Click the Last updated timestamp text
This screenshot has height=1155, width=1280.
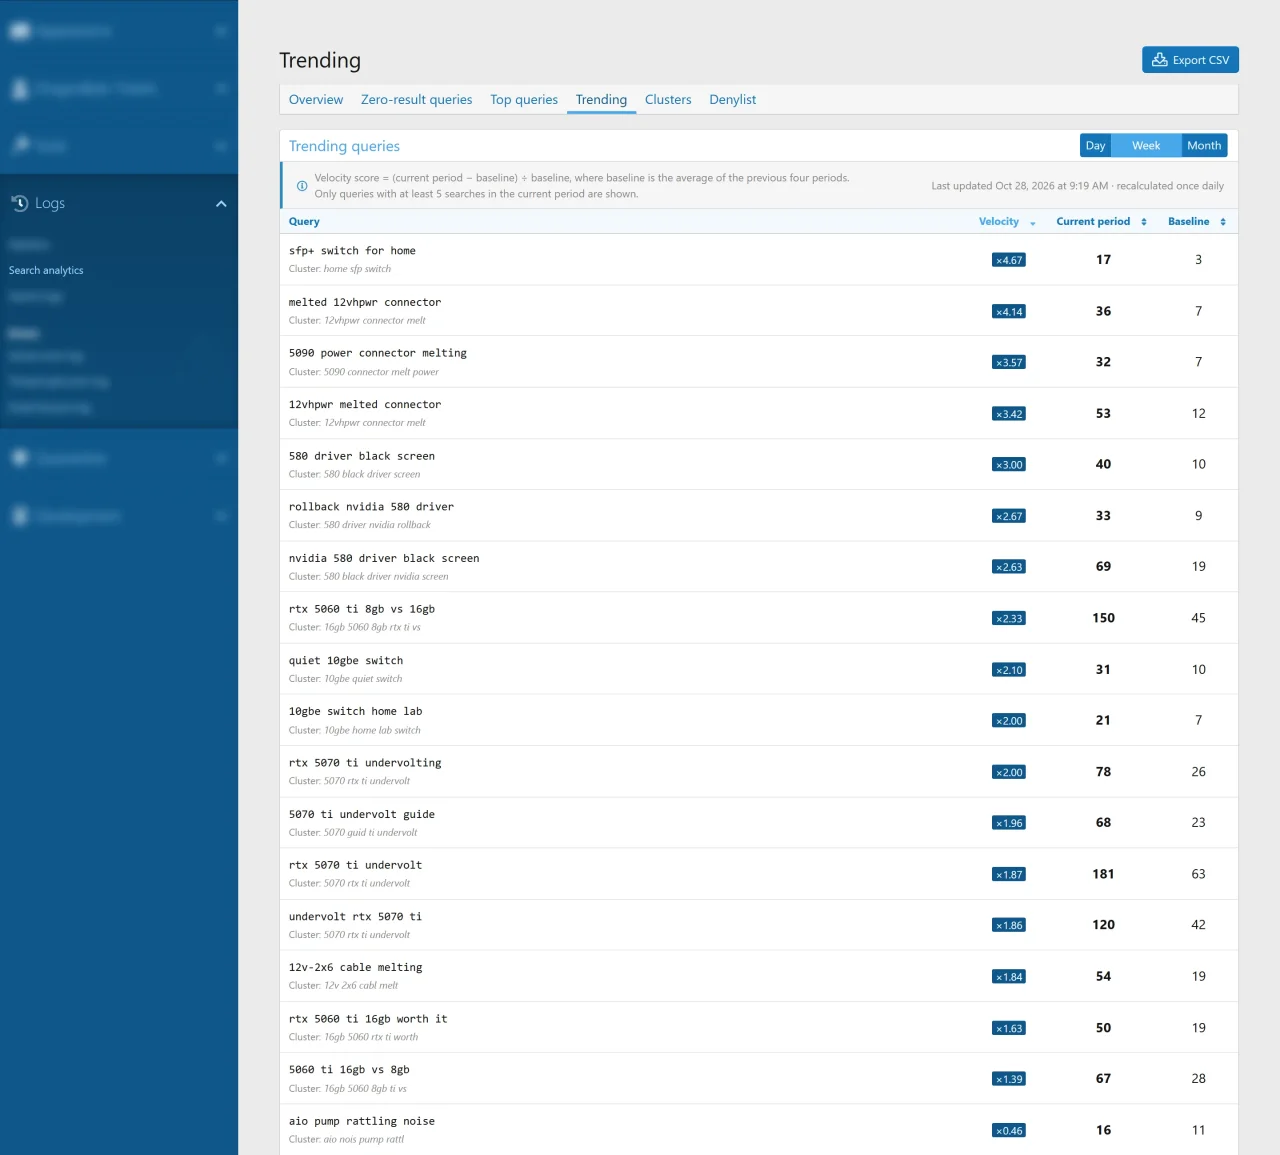(x=1077, y=186)
